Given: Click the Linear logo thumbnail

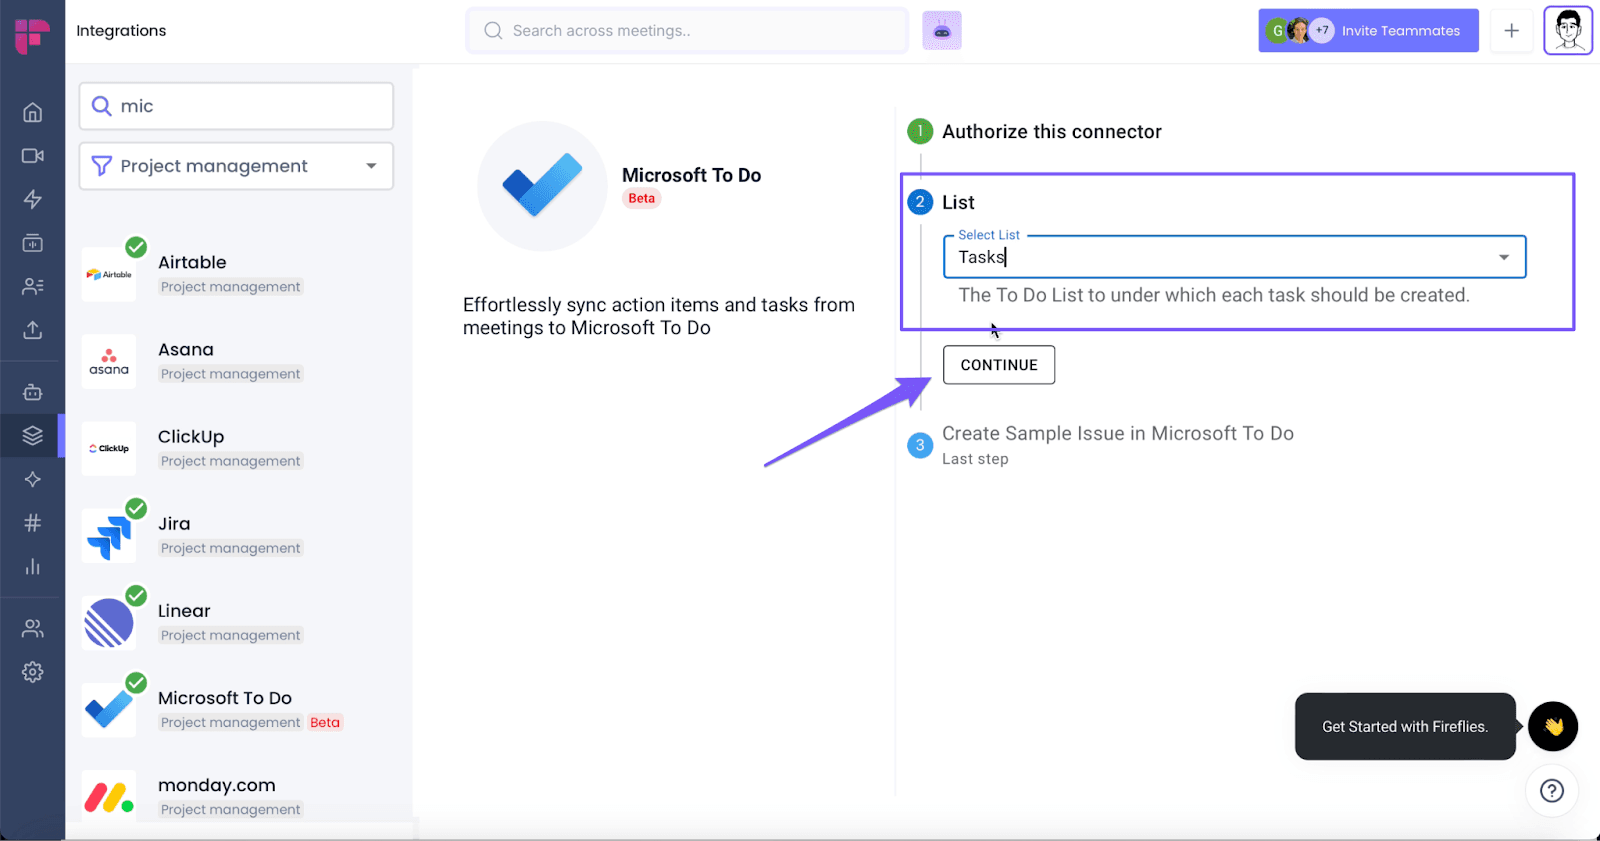Looking at the screenshot, I should click(109, 622).
